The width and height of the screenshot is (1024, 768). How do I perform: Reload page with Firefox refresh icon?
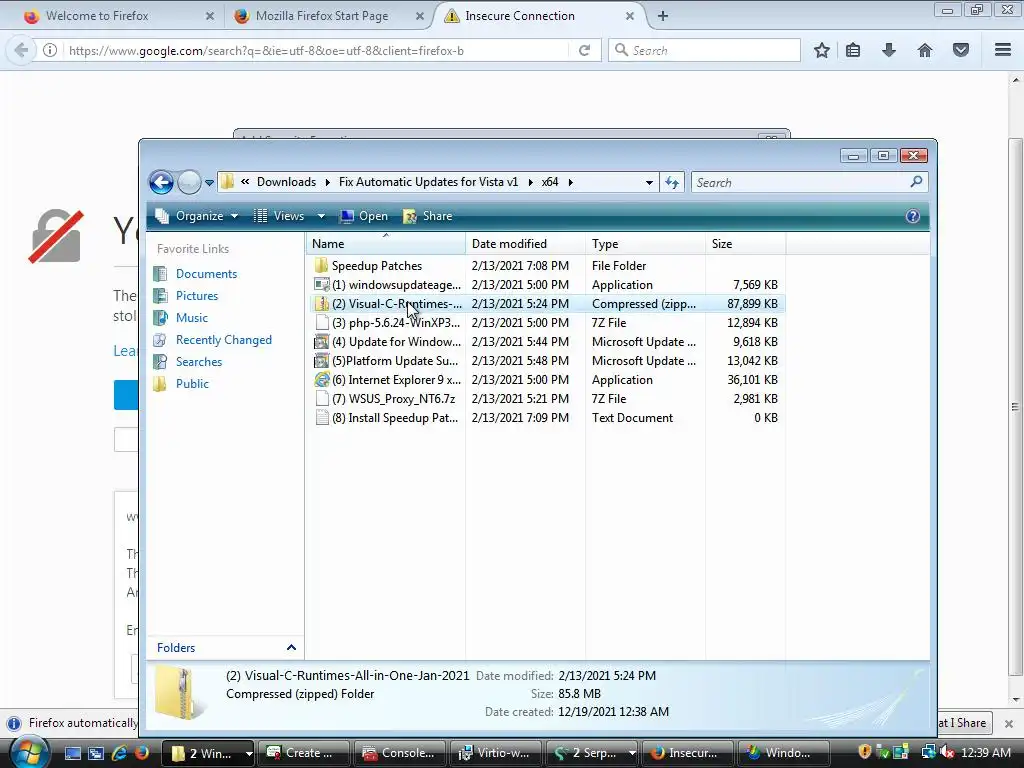pyautogui.click(x=584, y=50)
